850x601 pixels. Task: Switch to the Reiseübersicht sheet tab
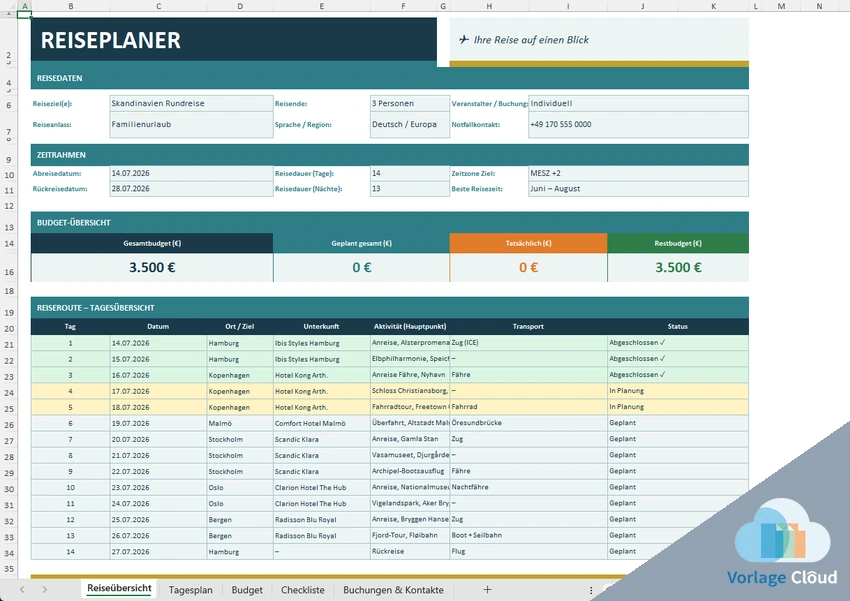point(119,588)
